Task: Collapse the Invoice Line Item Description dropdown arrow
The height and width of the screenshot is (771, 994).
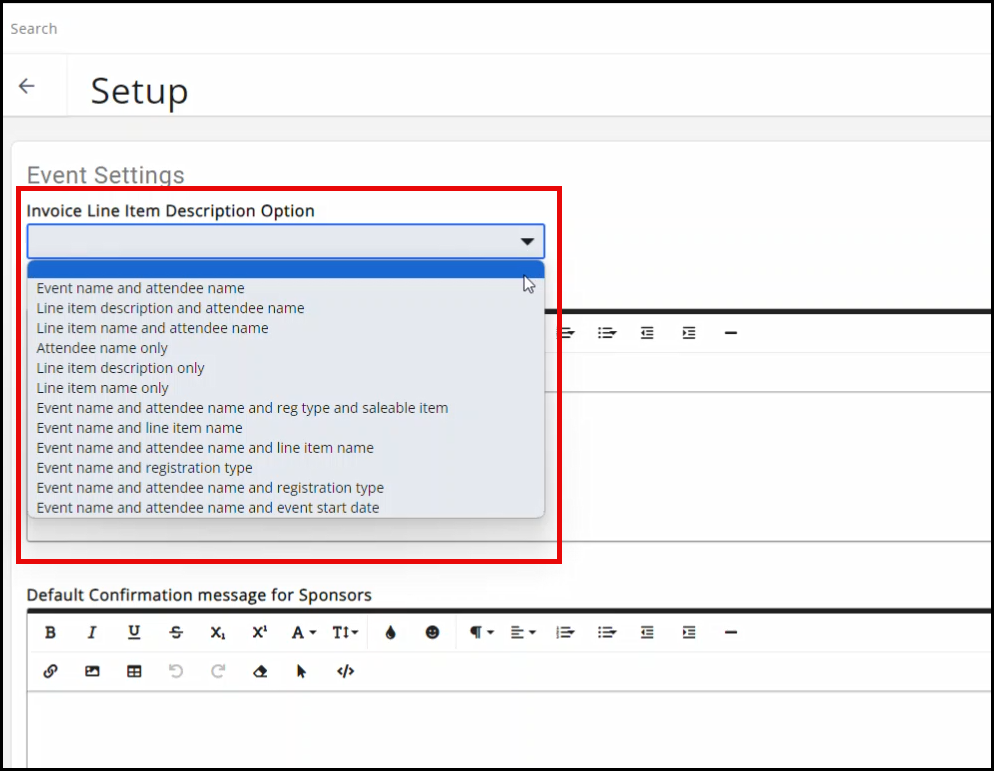Action: [x=527, y=242]
